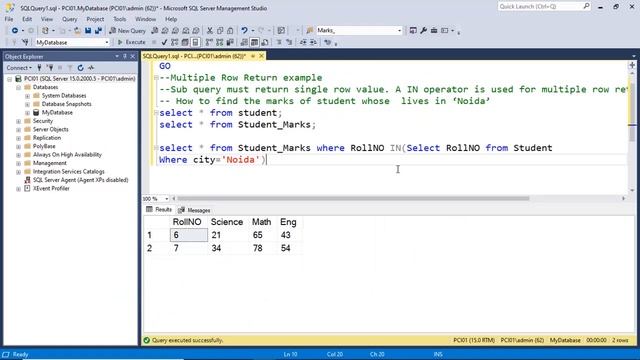Viewport: 640px width, 360px height.
Task: Open the Marks_ find combo box dropdown
Action: (x=399, y=31)
